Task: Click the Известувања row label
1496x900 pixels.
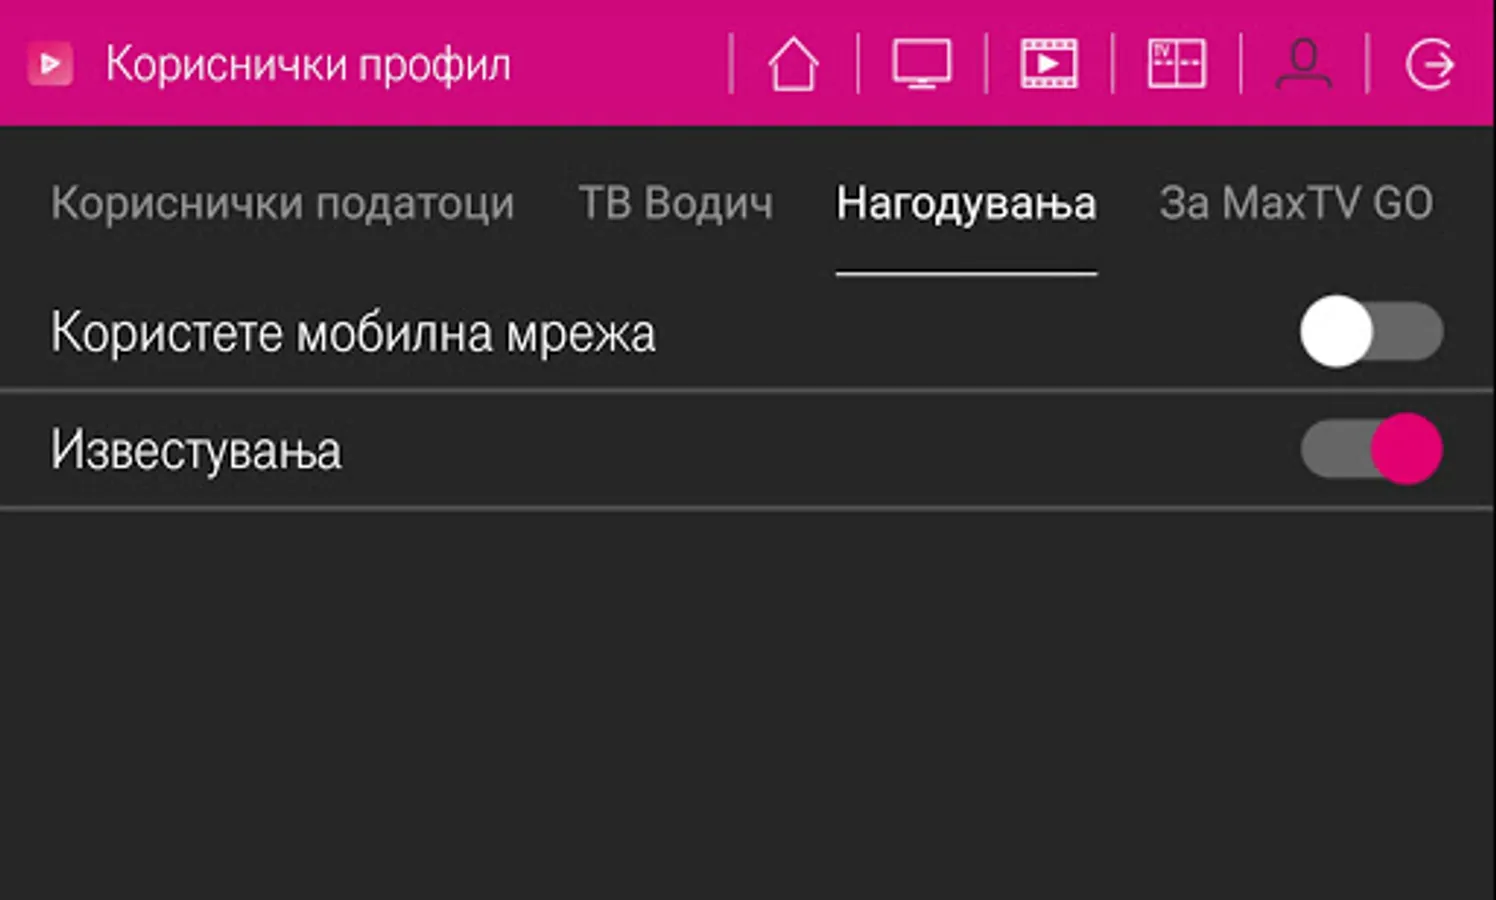Action: coord(196,450)
